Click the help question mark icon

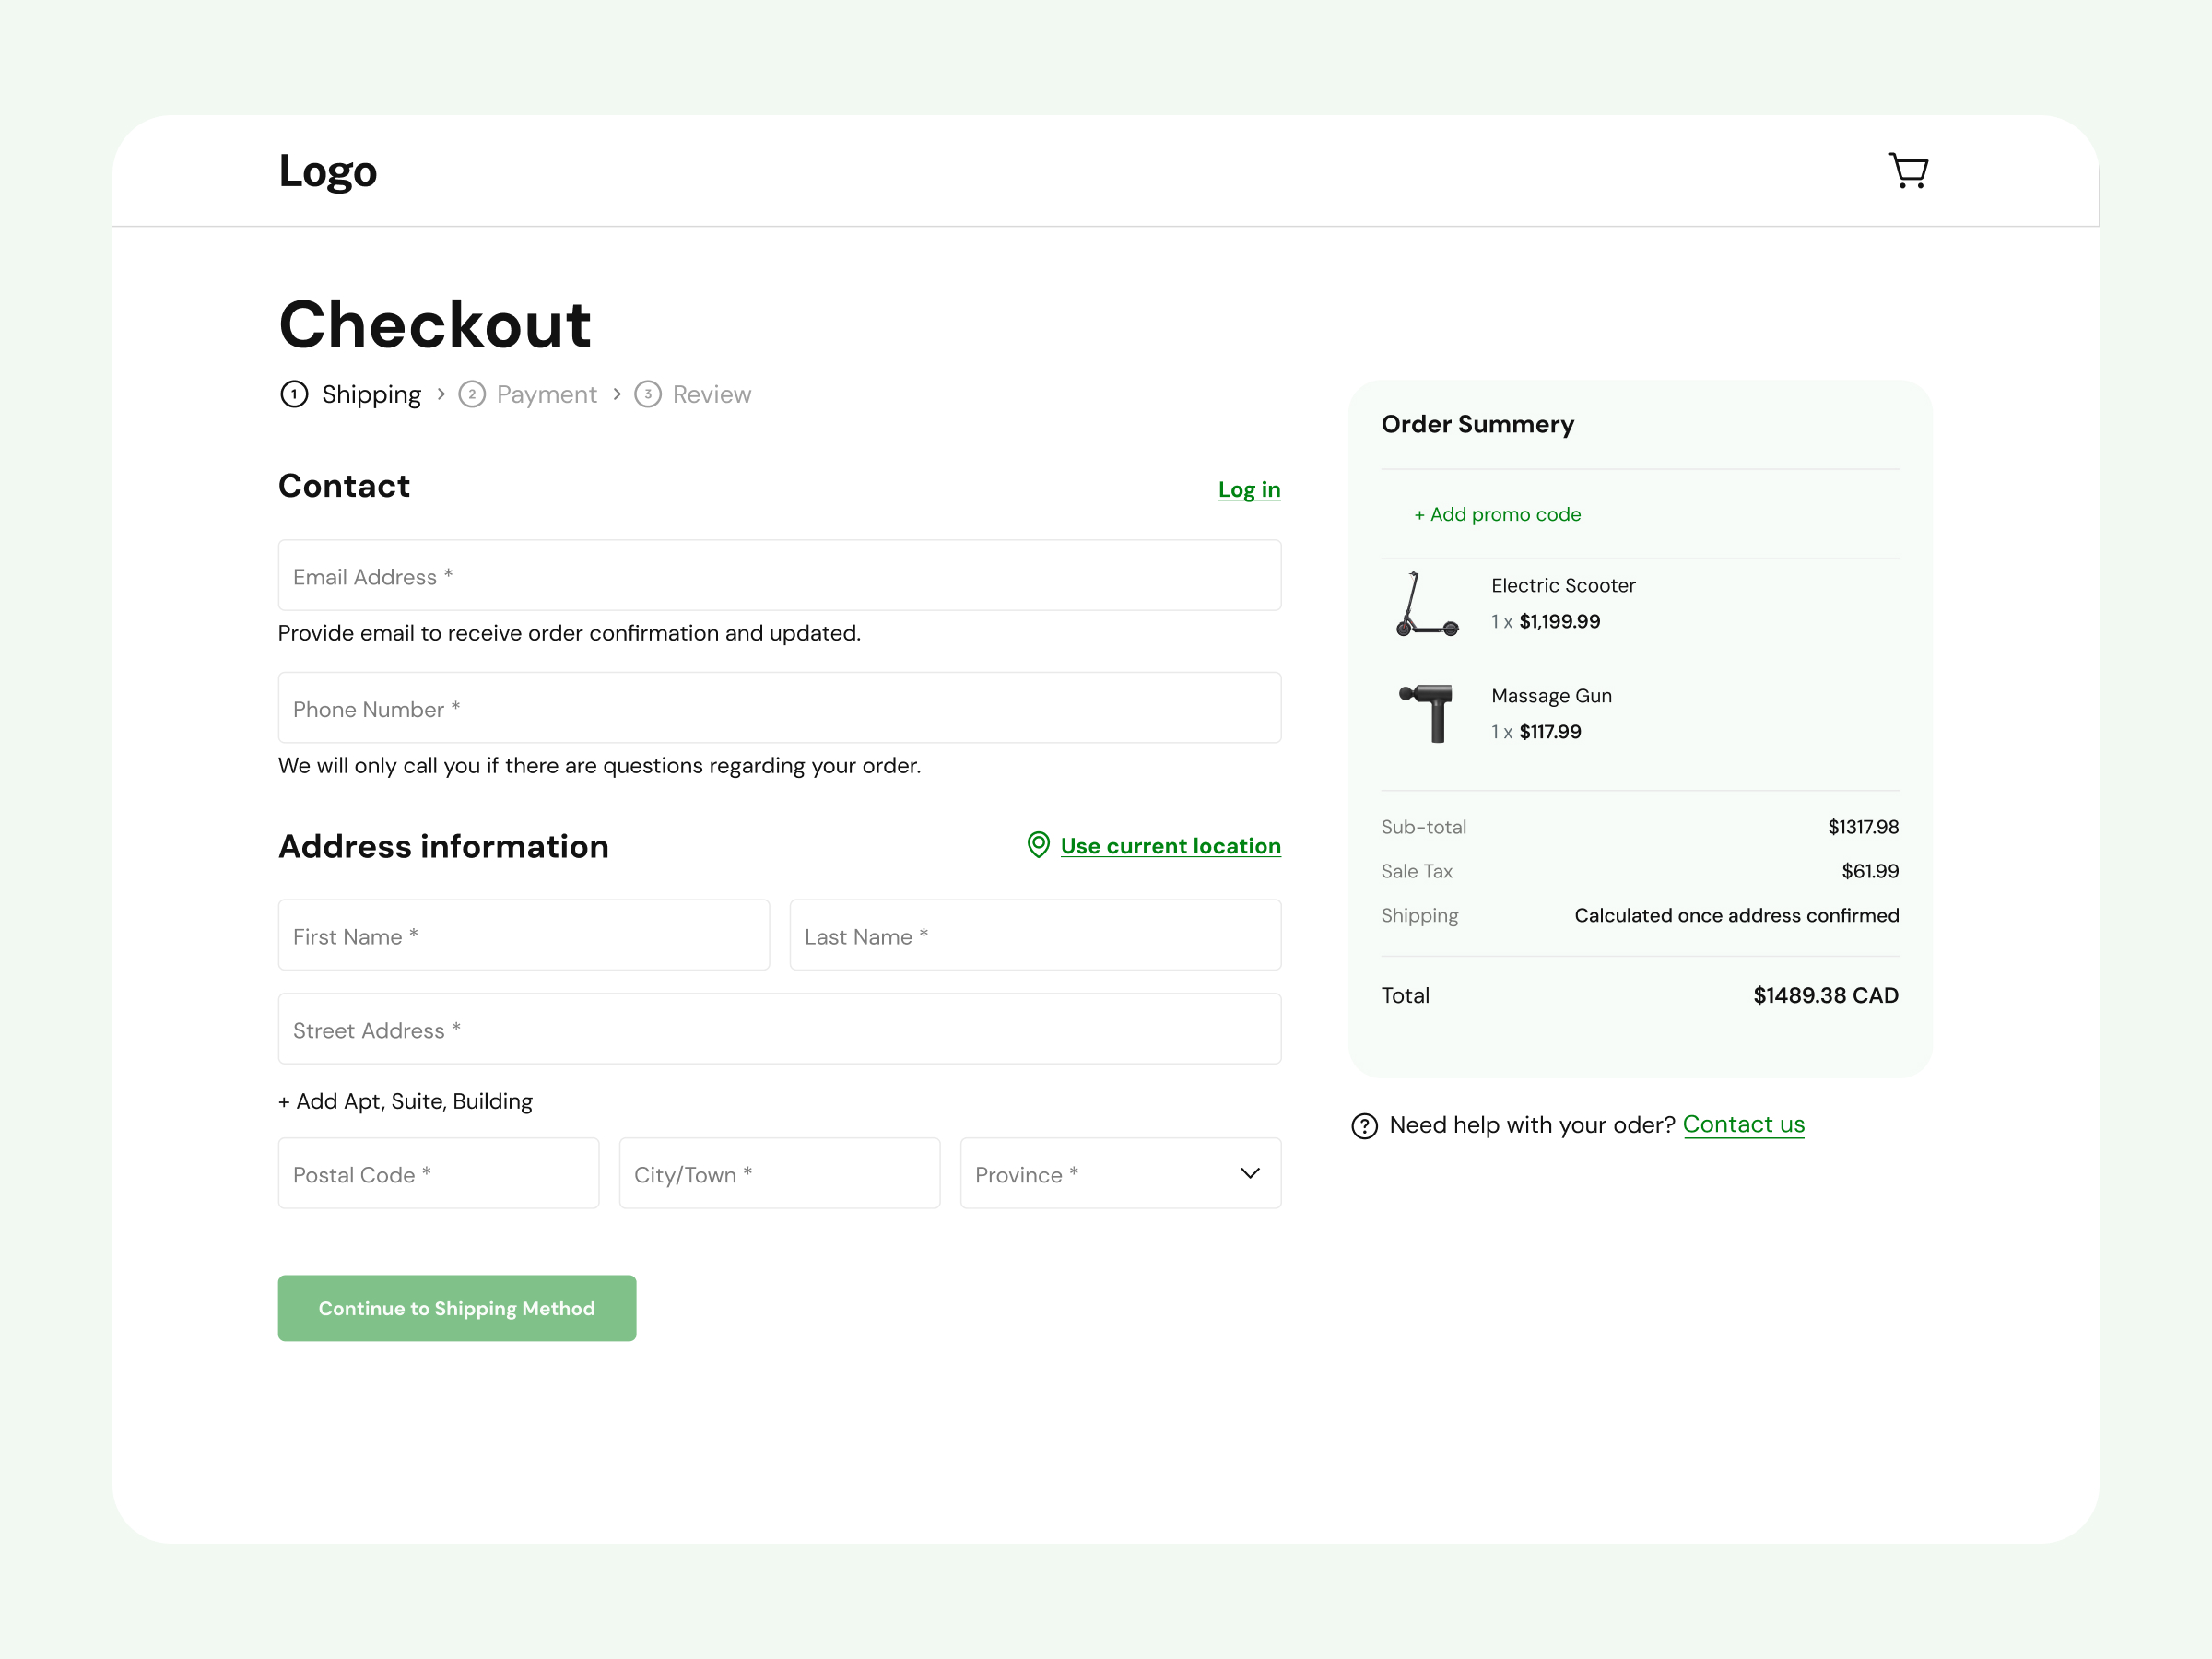pos(1364,1126)
